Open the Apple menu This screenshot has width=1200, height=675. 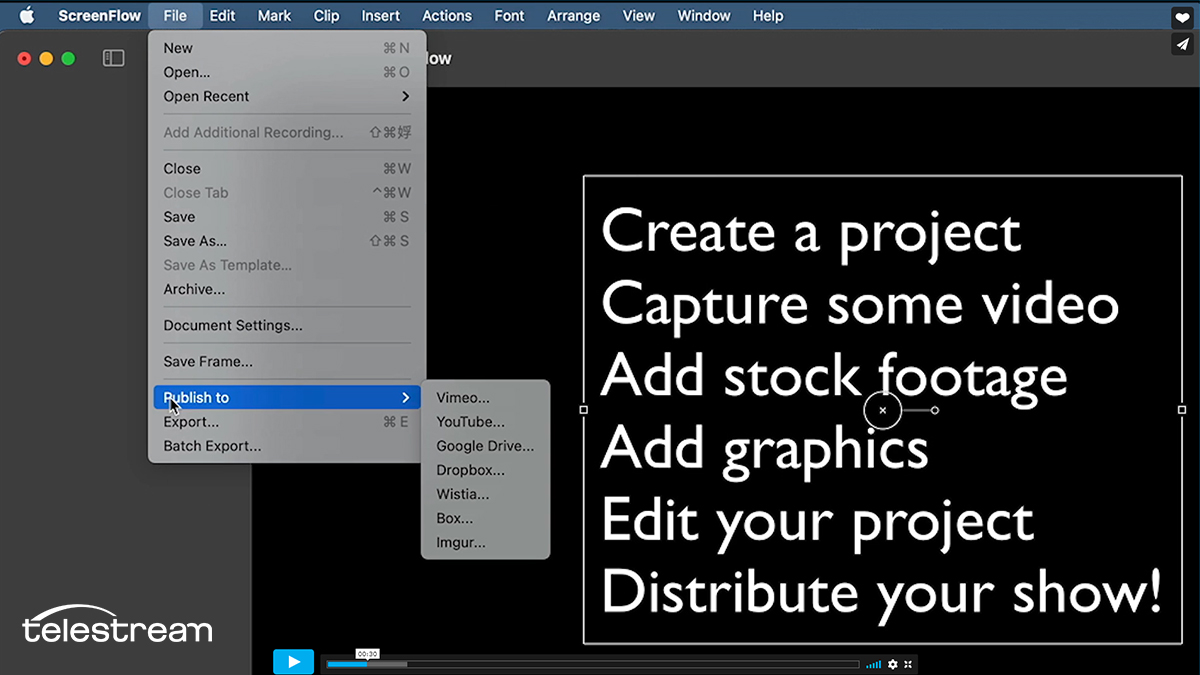point(27,15)
